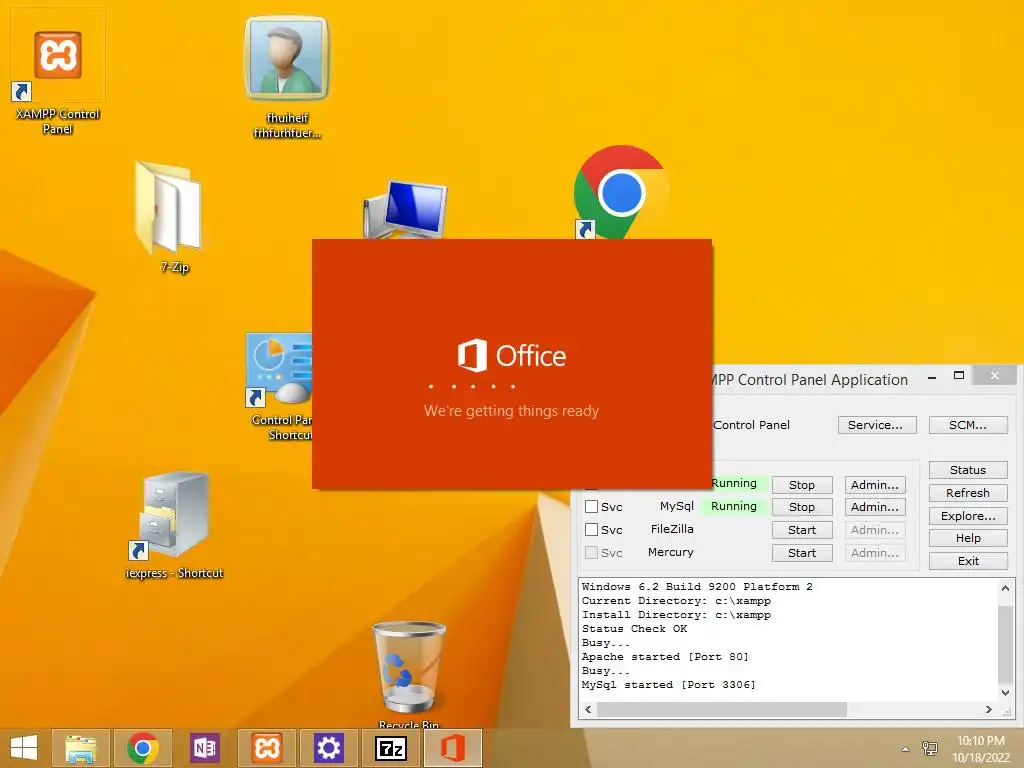Close the XAMPP Control Panel window
This screenshot has width=1024, height=768.
(994, 376)
